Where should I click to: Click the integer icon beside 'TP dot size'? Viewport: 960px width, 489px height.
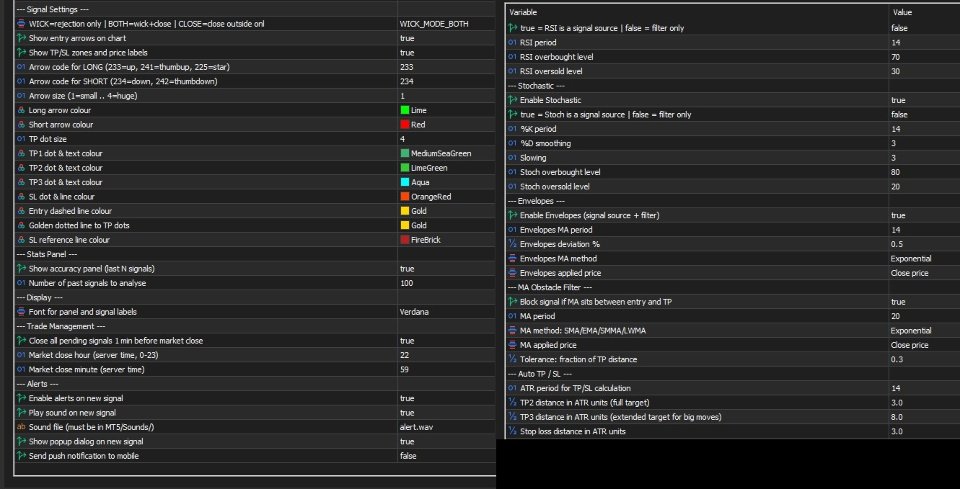21,139
